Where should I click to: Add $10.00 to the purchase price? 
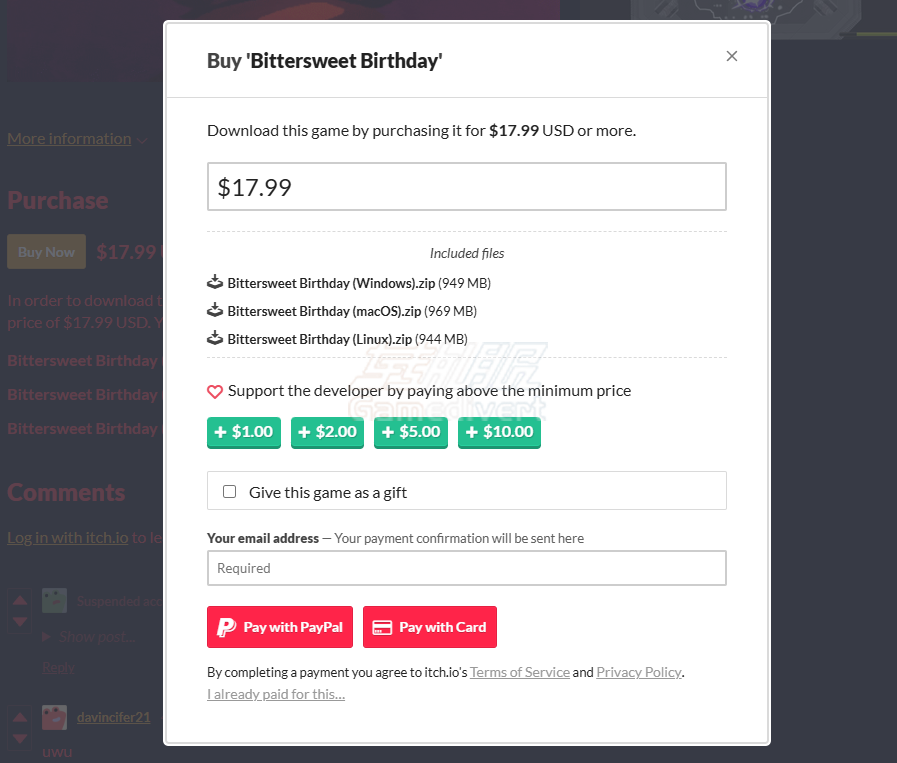click(x=499, y=432)
